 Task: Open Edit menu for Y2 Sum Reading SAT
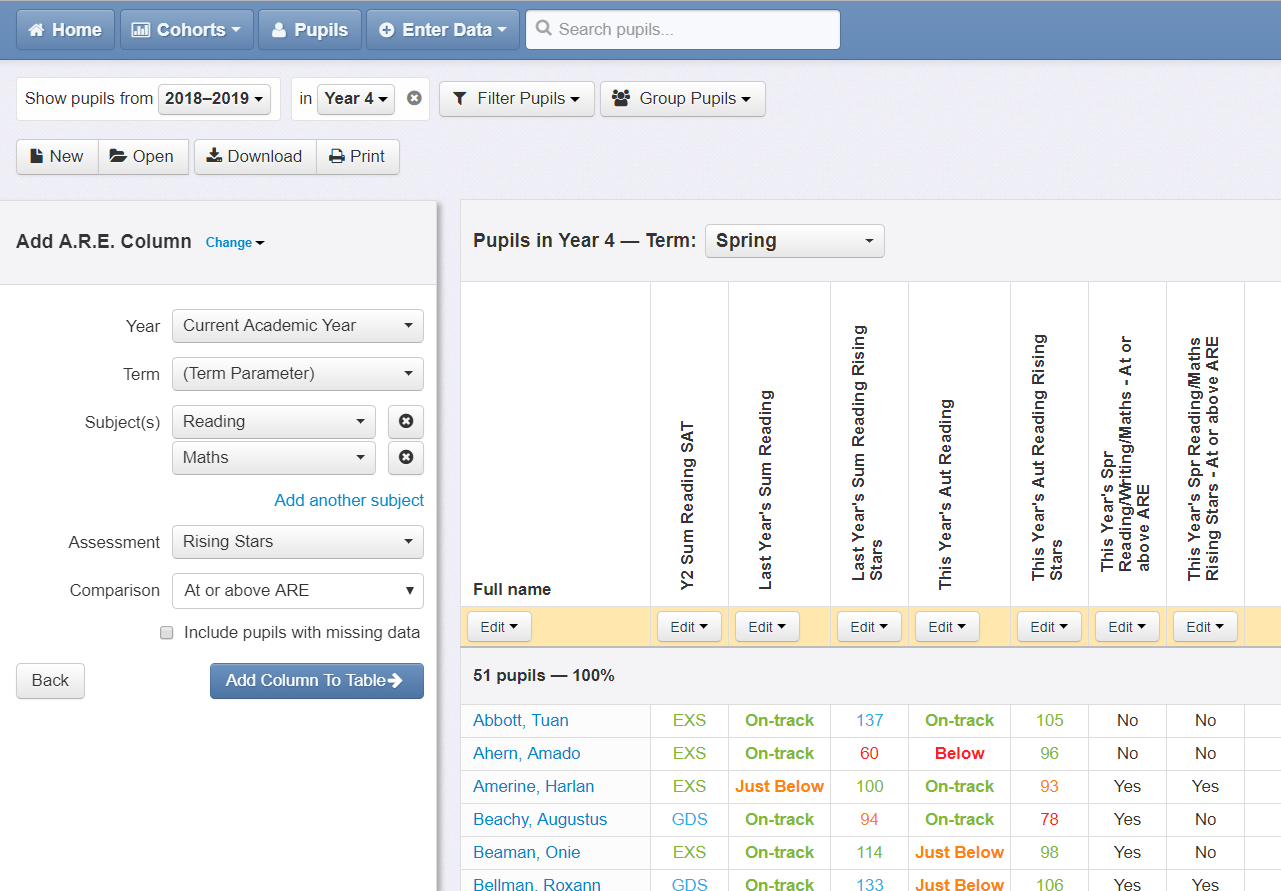[x=689, y=627]
